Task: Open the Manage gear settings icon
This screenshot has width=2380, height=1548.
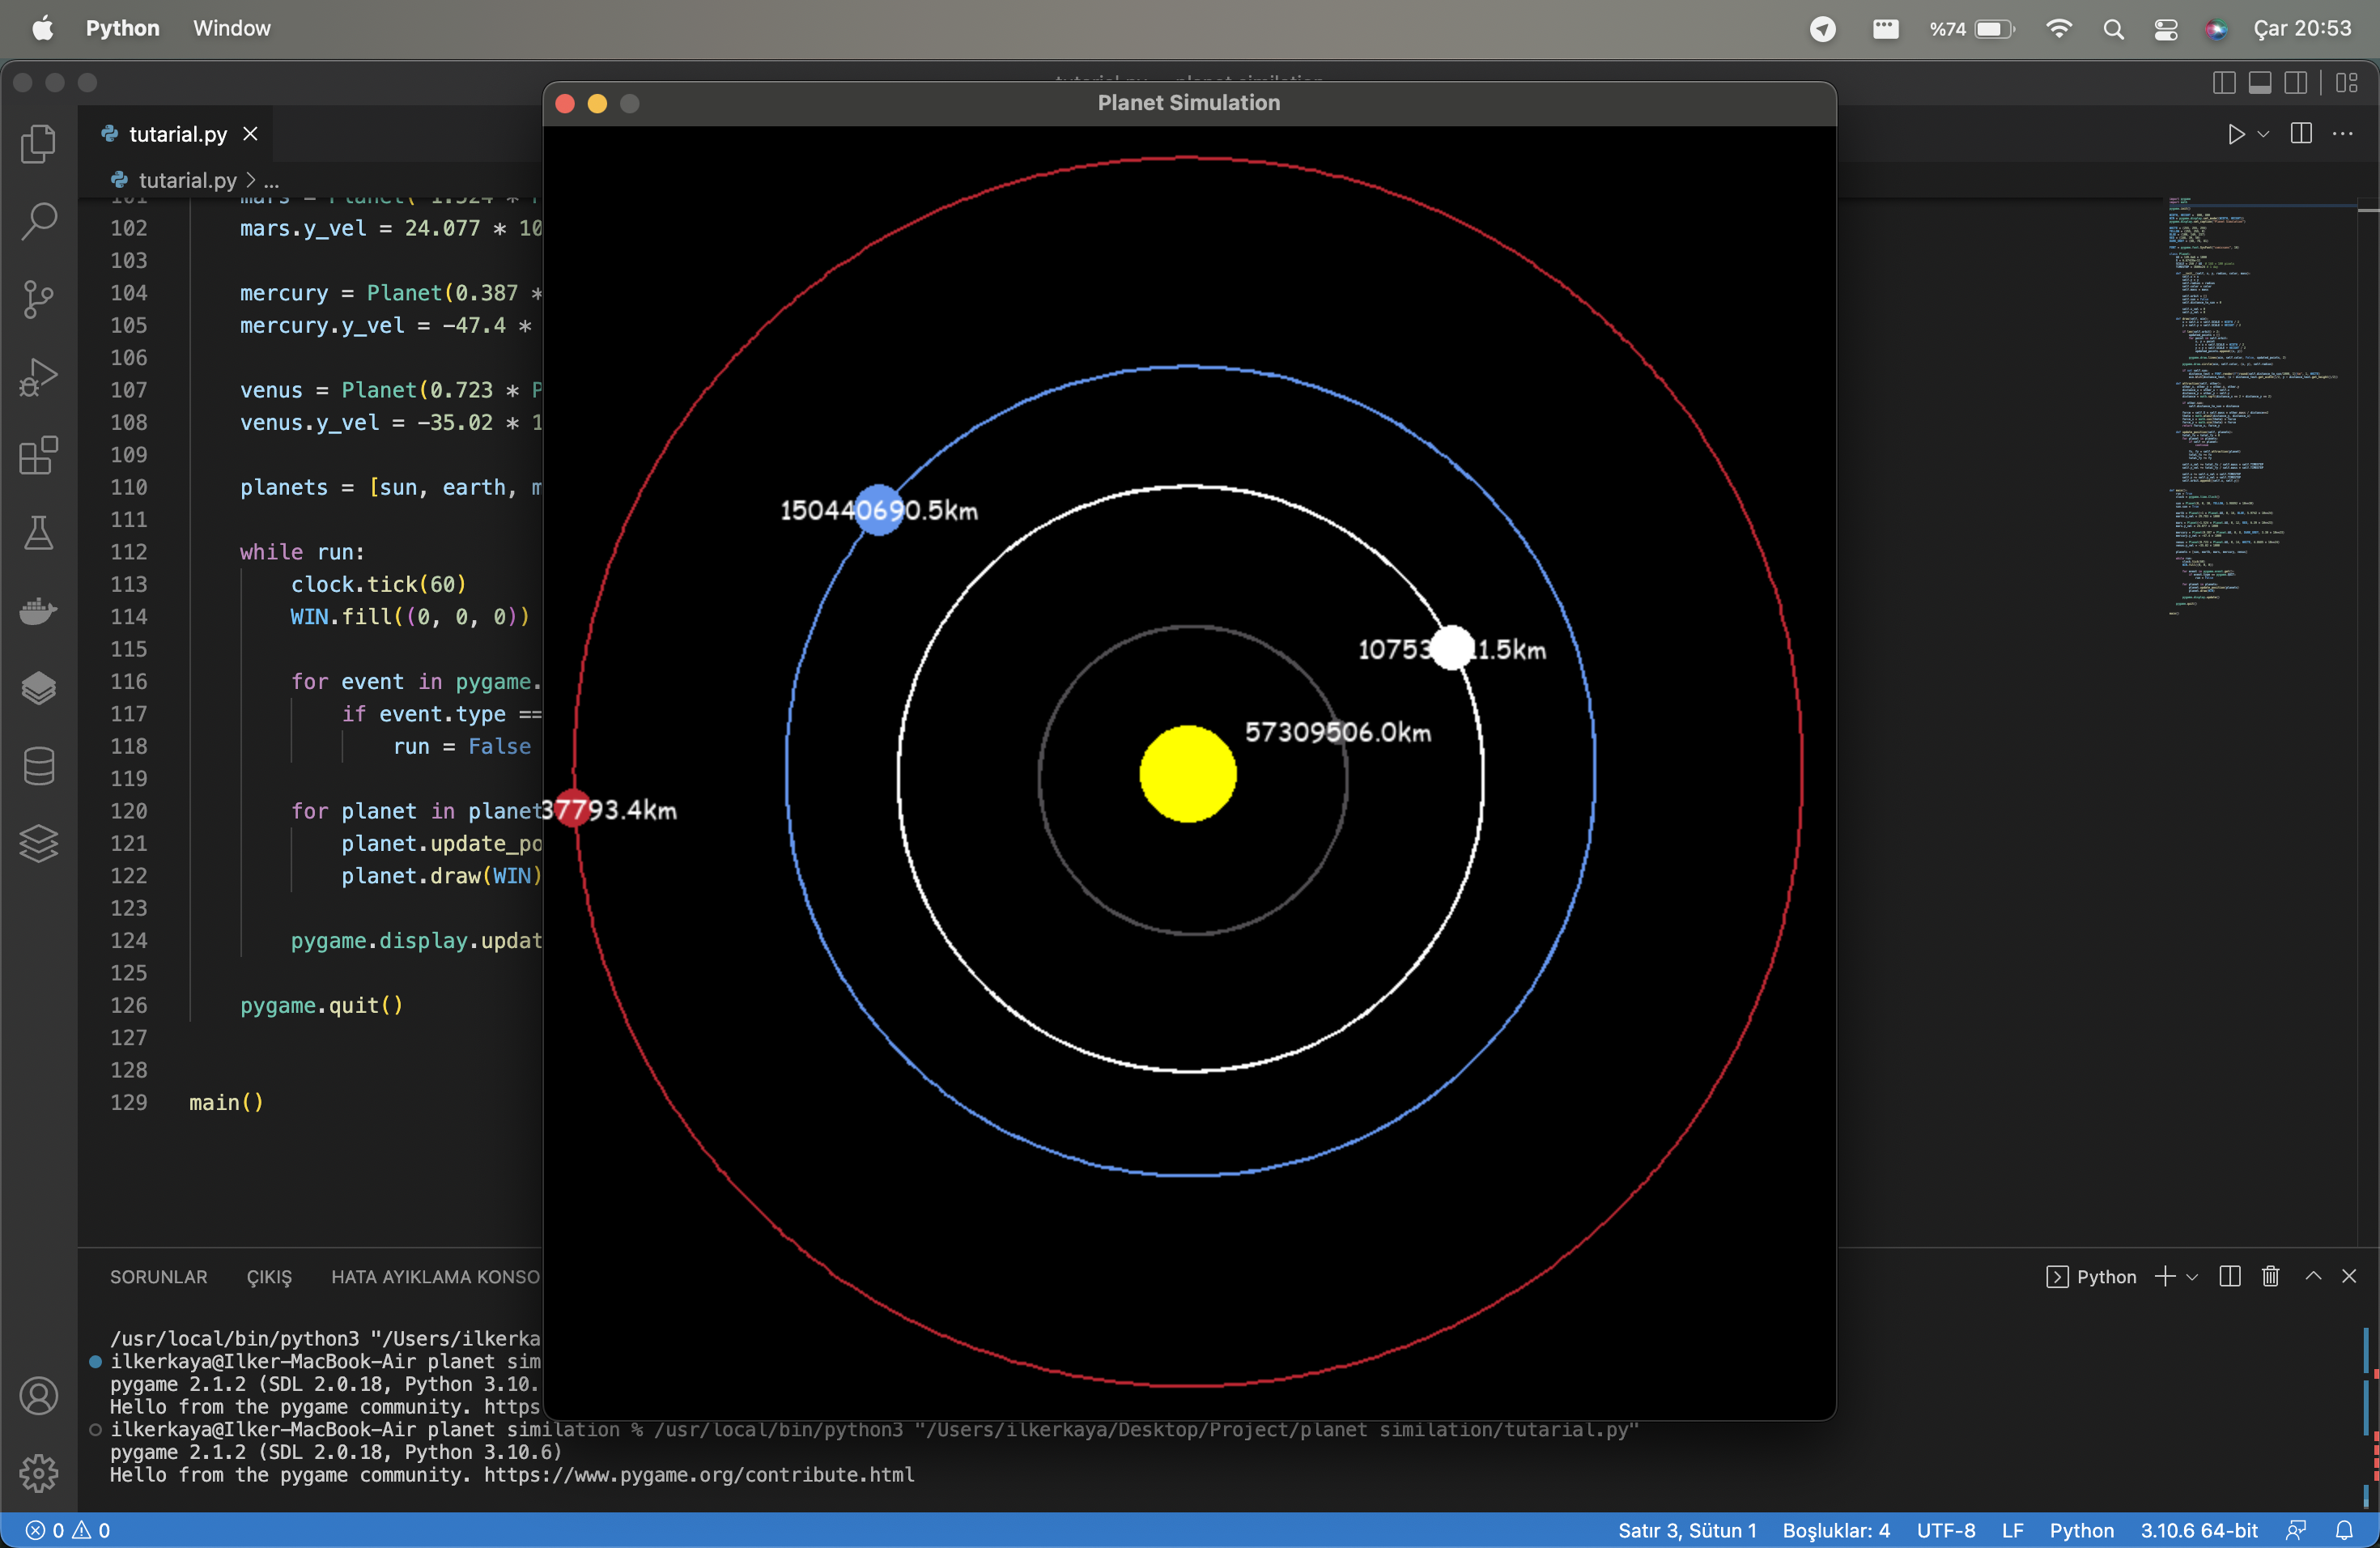Action: point(38,1472)
